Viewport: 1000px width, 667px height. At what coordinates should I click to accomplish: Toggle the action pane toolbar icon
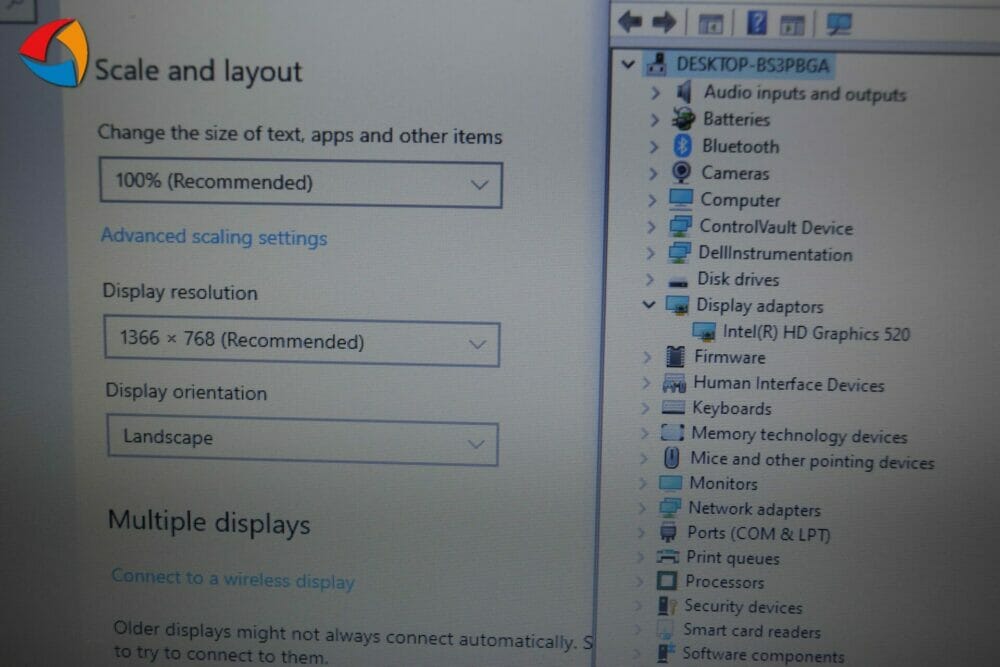[x=792, y=25]
